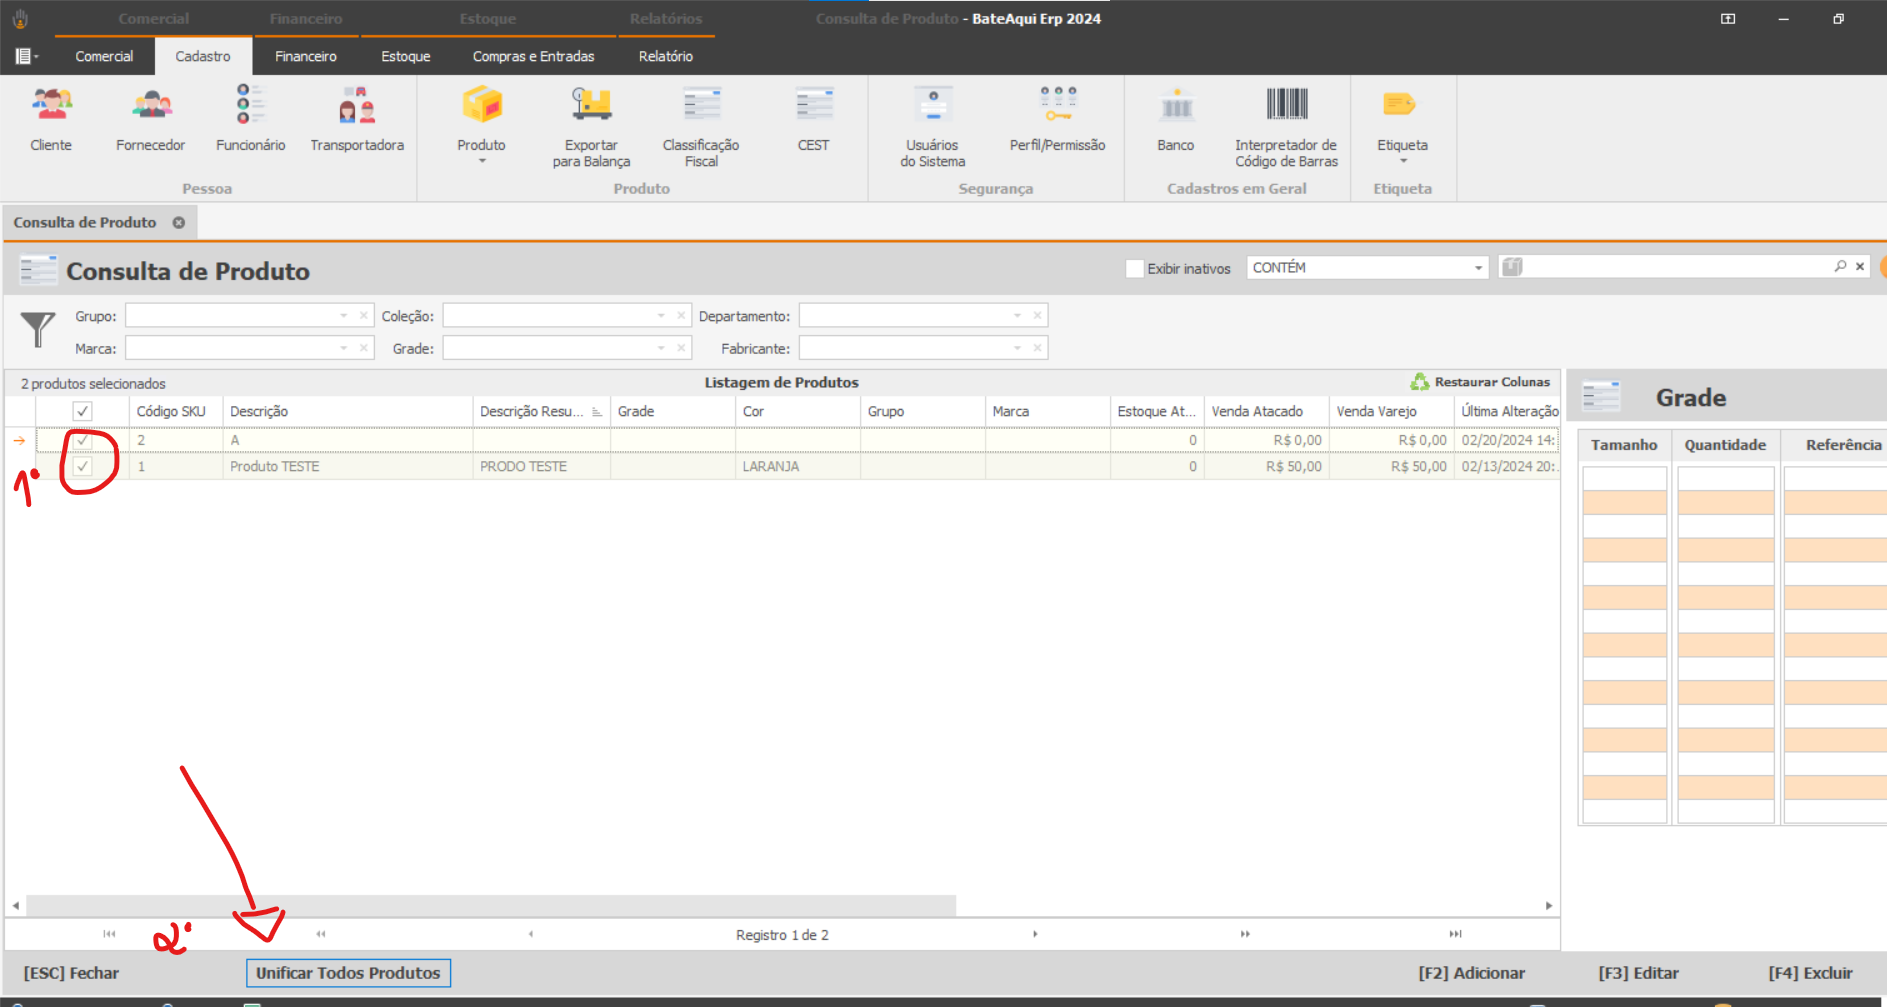The width and height of the screenshot is (1887, 1007).
Task: Click the horizontal scrollbar of product list
Action: pyautogui.click(x=490, y=905)
